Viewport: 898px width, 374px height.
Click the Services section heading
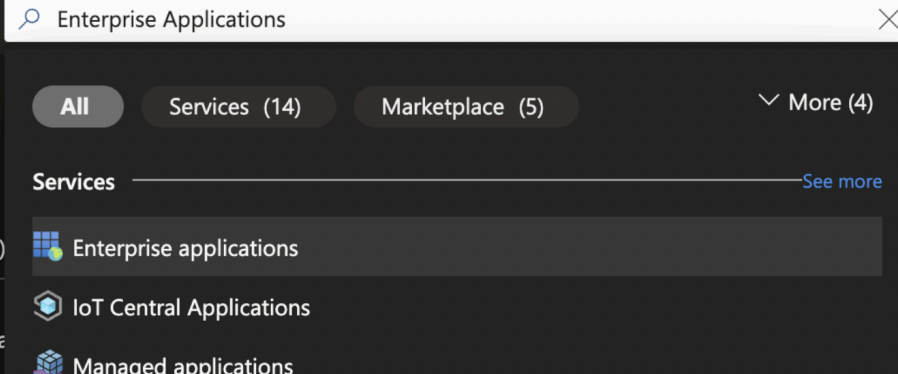pyautogui.click(x=74, y=182)
